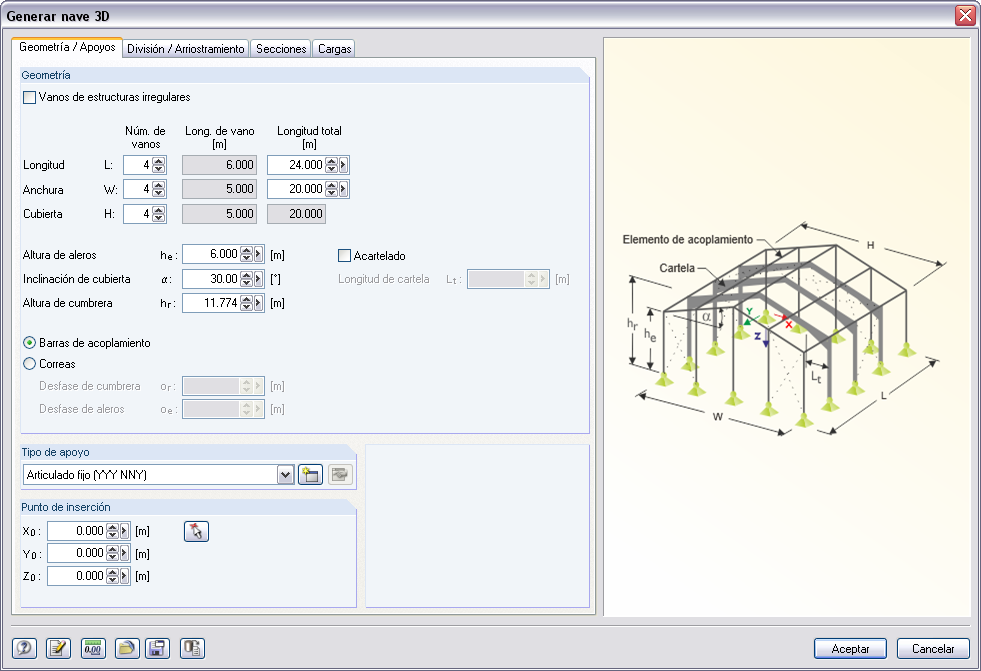Click the Cancelar button
The image size is (981, 671).
click(933, 648)
